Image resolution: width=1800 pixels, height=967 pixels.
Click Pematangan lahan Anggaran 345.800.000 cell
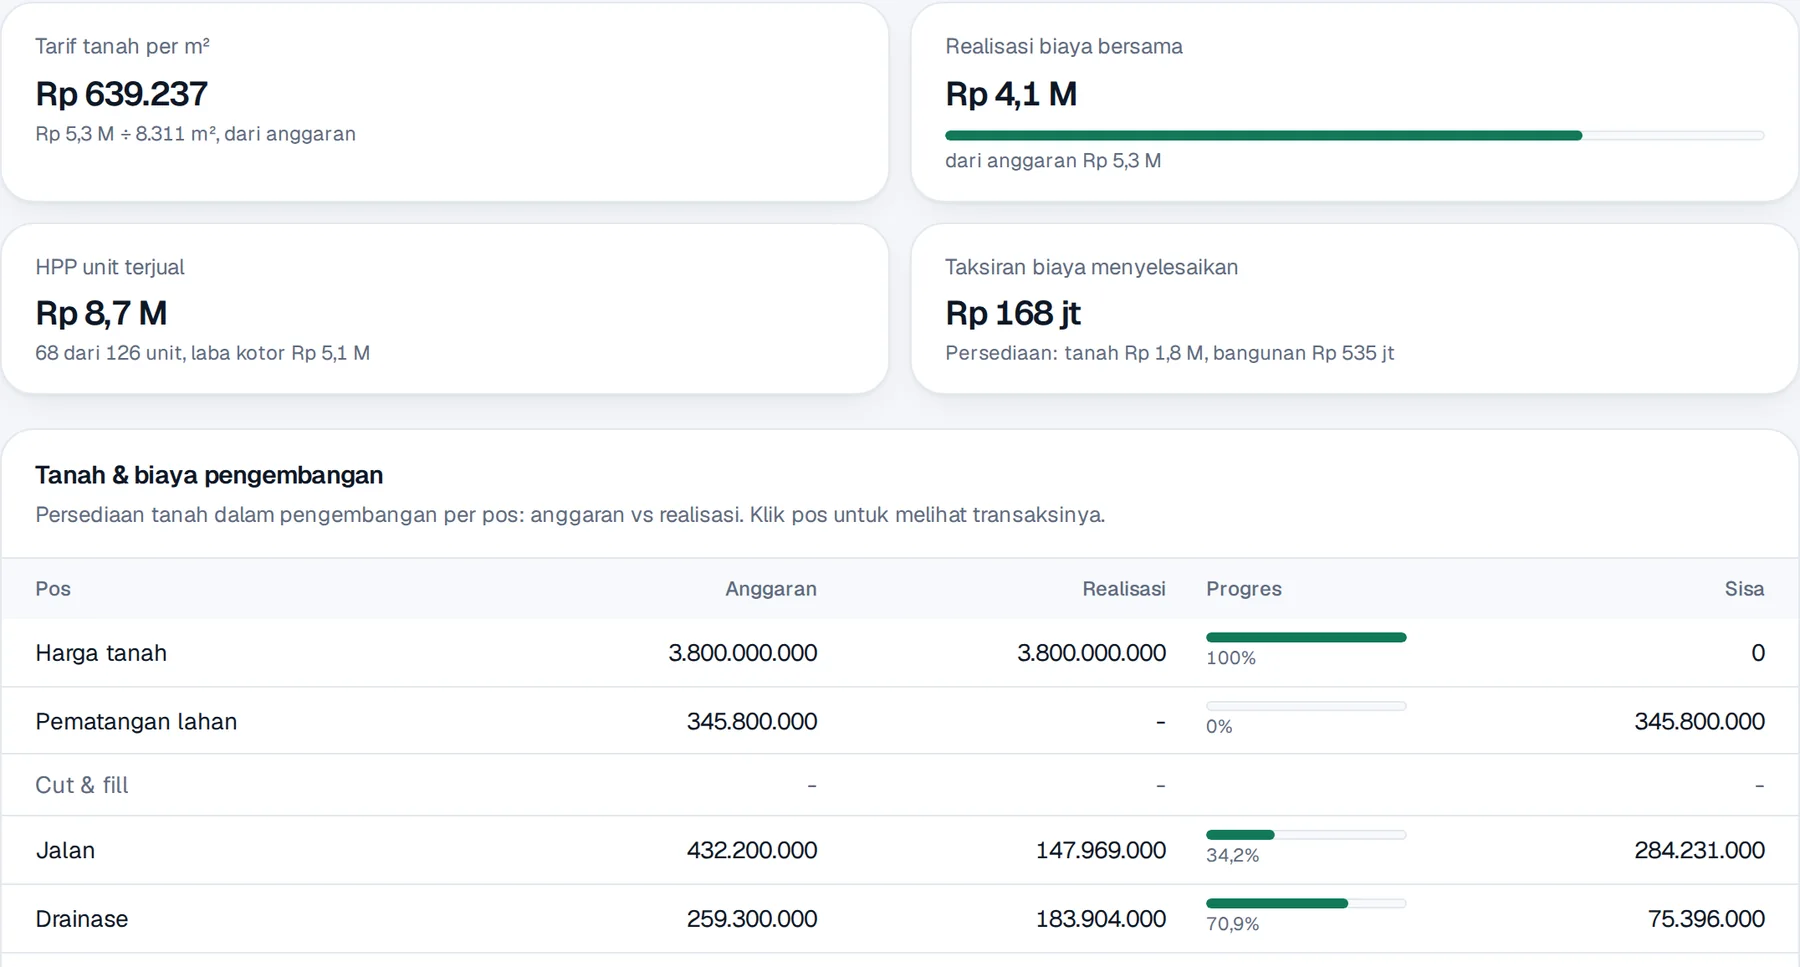tap(752, 721)
